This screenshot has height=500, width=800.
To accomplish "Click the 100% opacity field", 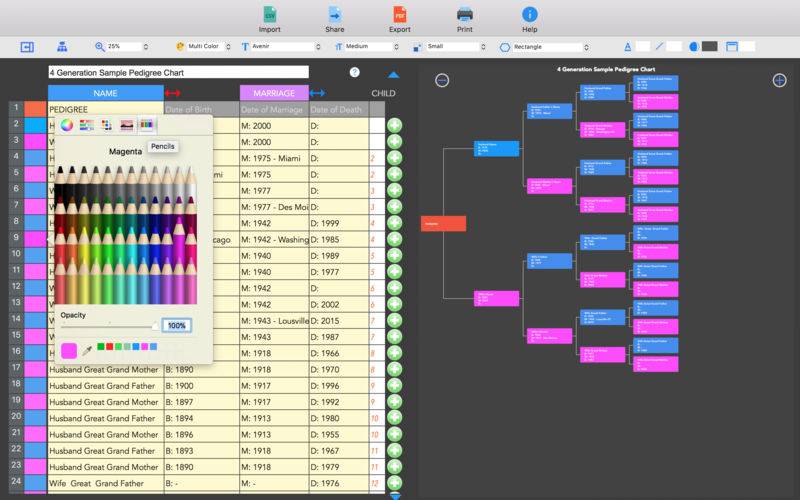I will click(177, 326).
